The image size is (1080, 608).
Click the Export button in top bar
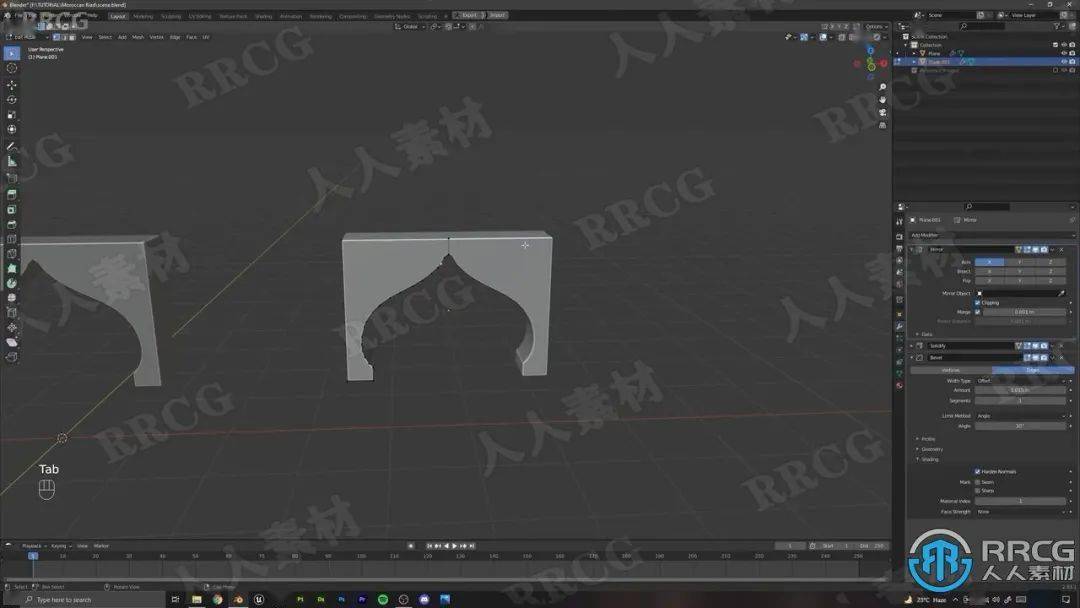point(469,15)
